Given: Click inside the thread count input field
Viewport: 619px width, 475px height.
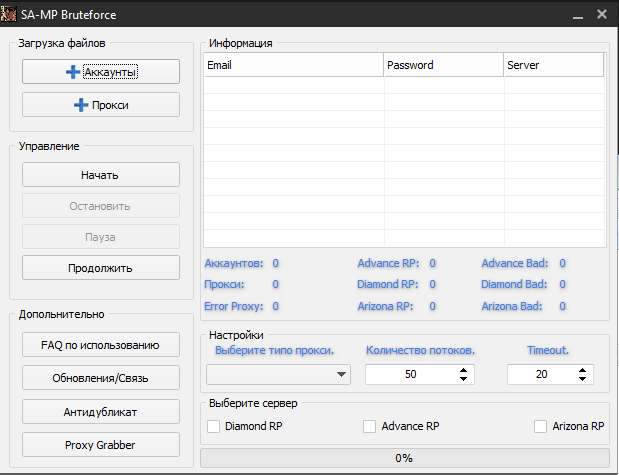Looking at the screenshot, I should click(x=410, y=374).
